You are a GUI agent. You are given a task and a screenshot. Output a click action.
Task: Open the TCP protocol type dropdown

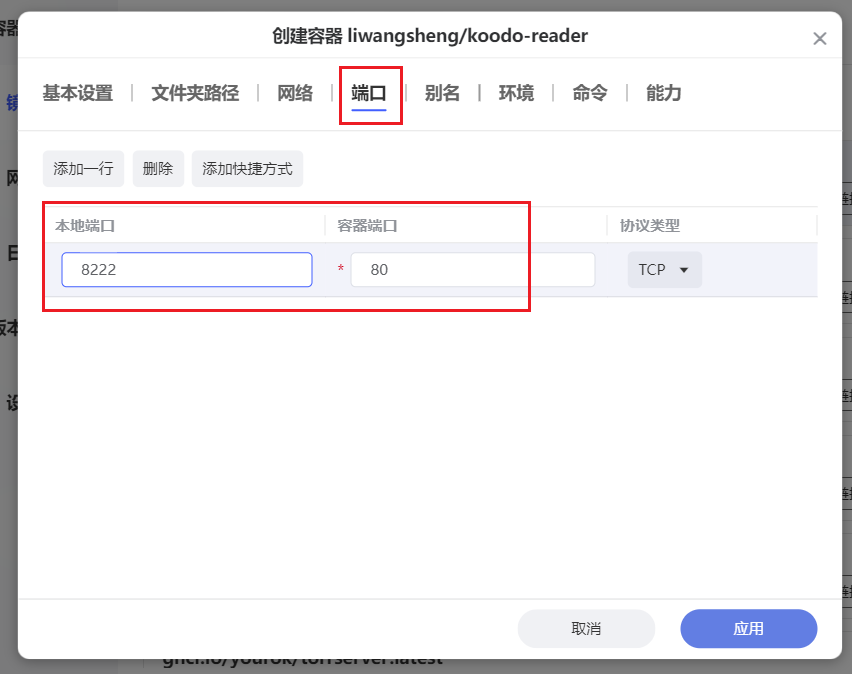point(665,270)
